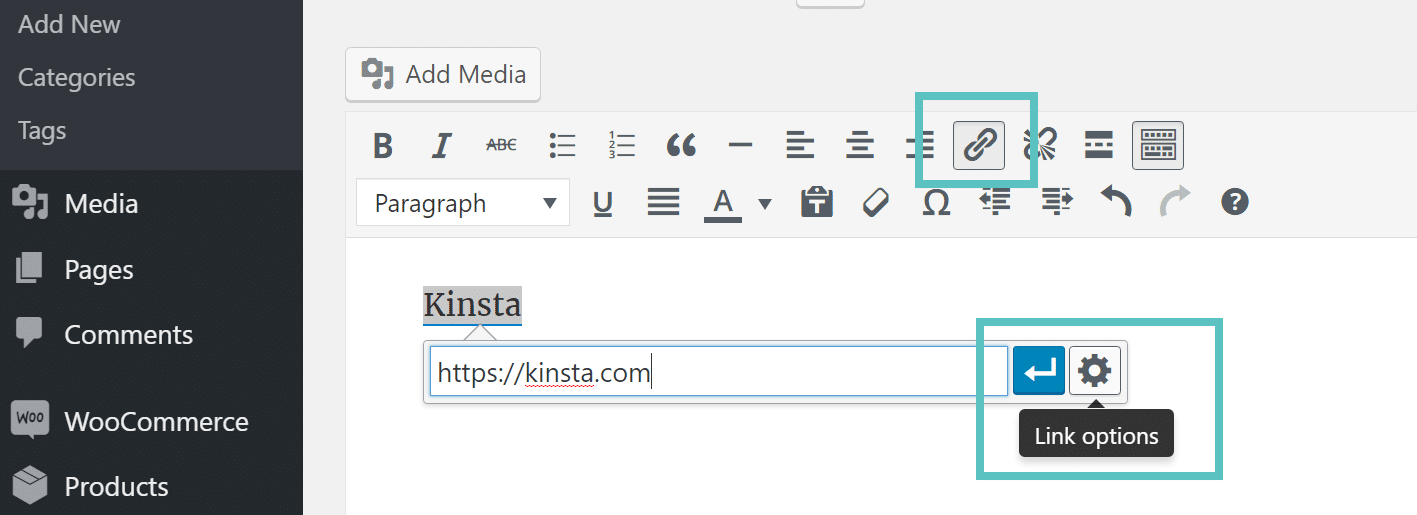
Task: Click the Add Media button
Action: 443,74
